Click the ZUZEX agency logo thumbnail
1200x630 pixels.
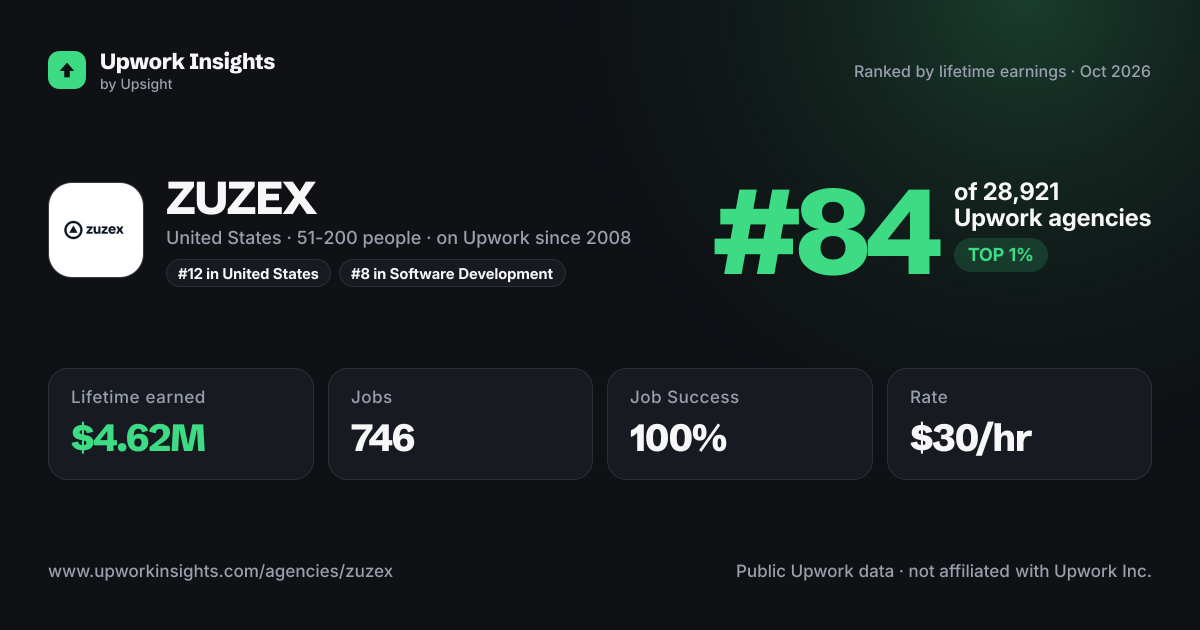(x=96, y=230)
